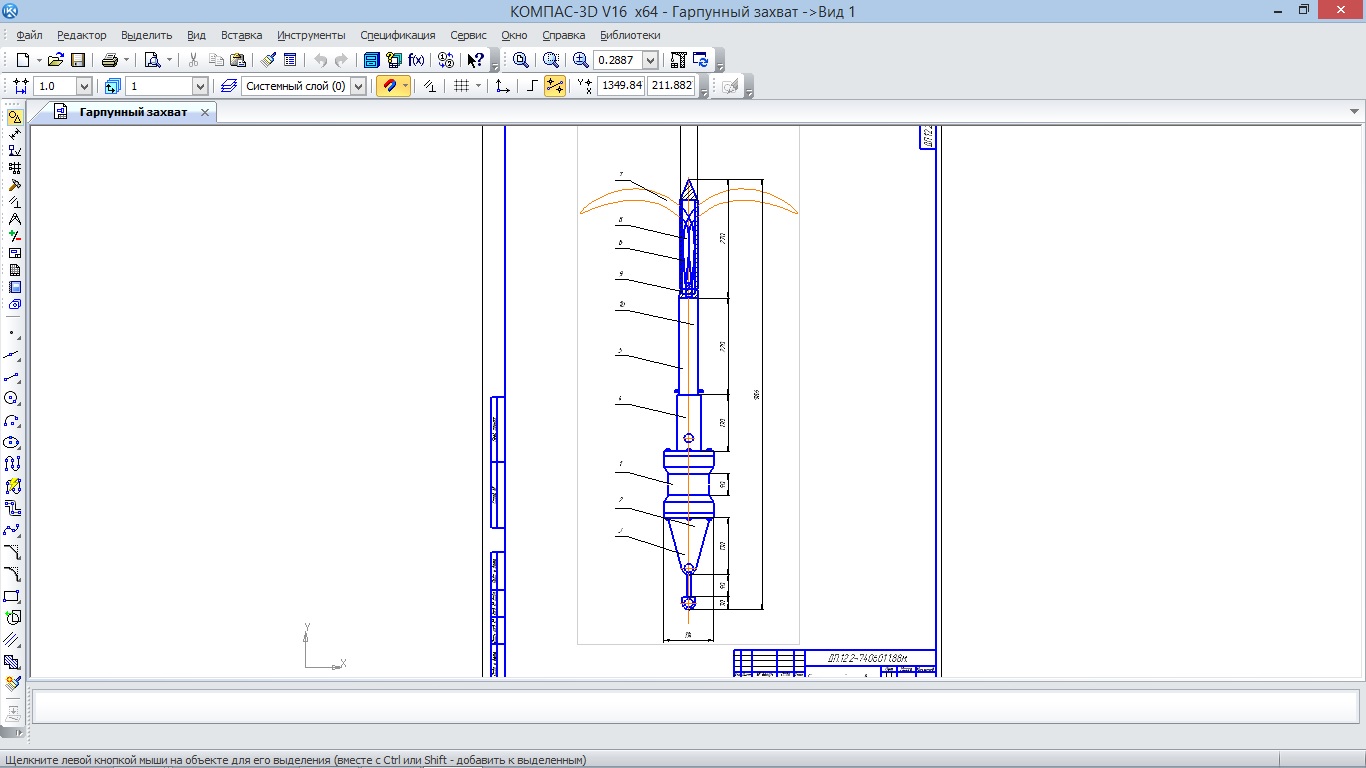Open the Инструменты menu
The width and height of the screenshot is (1366, 768).
point(311,35)
